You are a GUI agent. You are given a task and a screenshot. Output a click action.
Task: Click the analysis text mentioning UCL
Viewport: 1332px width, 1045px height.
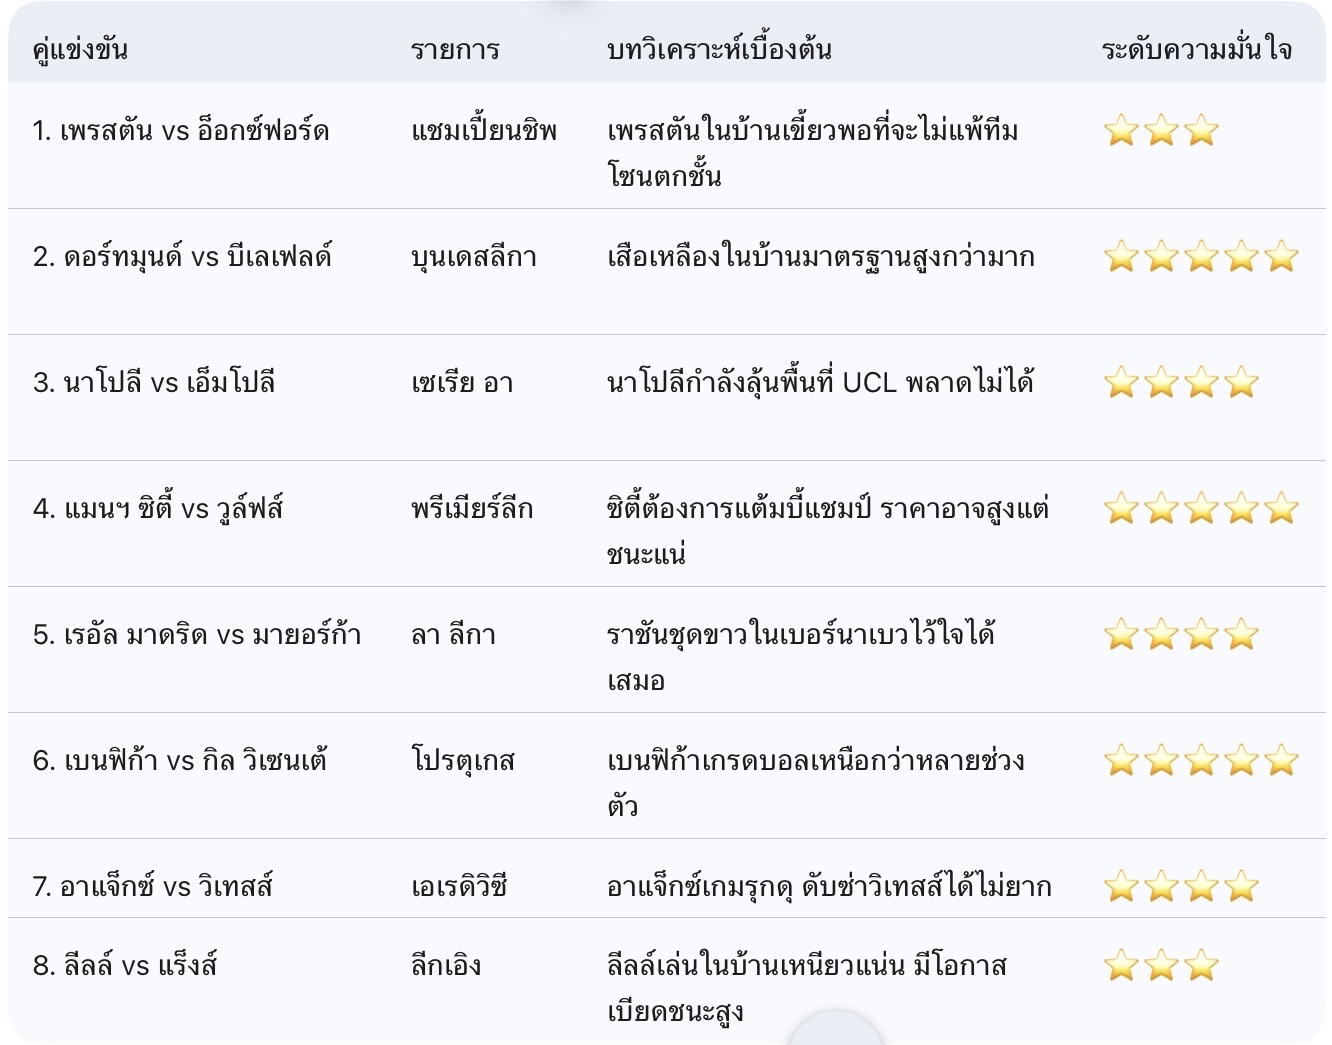click(820, 383)
